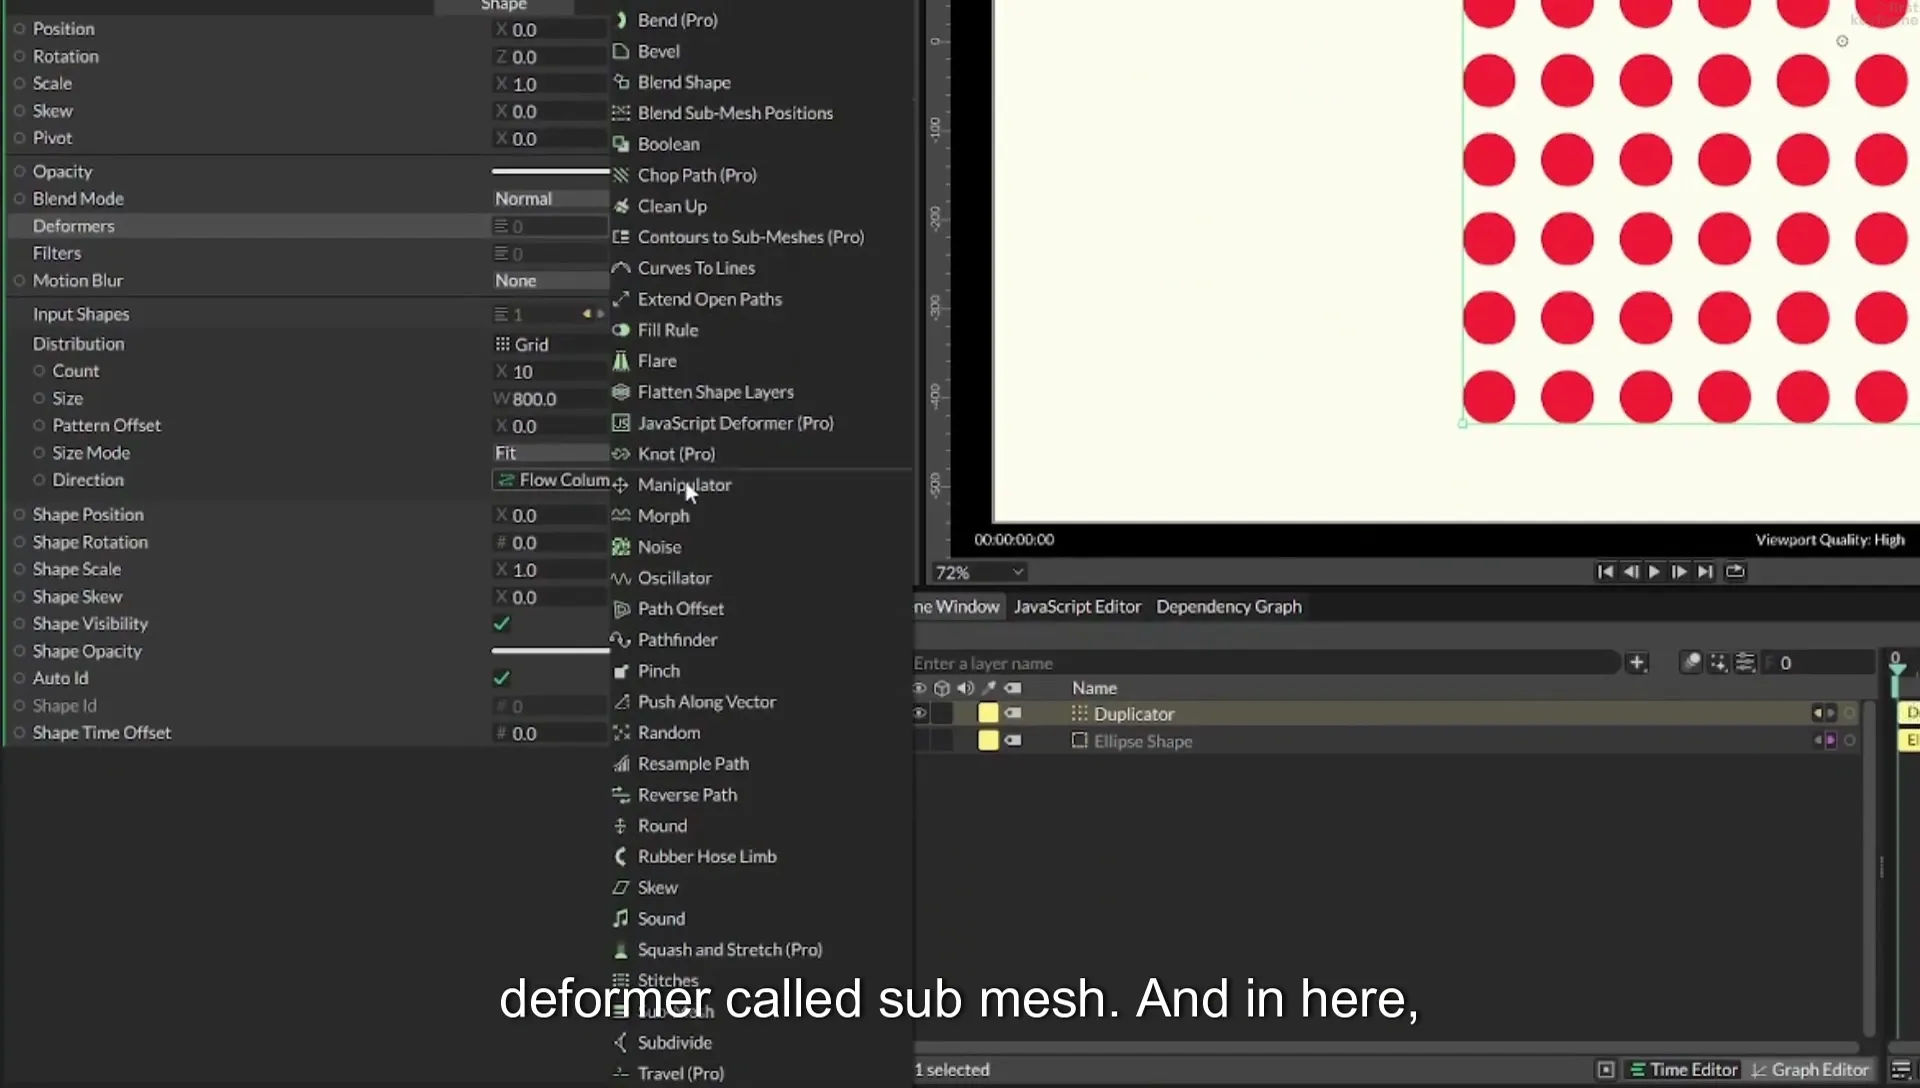Viewport: 1920px width, 1088px height.
Task: Click the play button in viewport controls
Action: (1654, 572)
